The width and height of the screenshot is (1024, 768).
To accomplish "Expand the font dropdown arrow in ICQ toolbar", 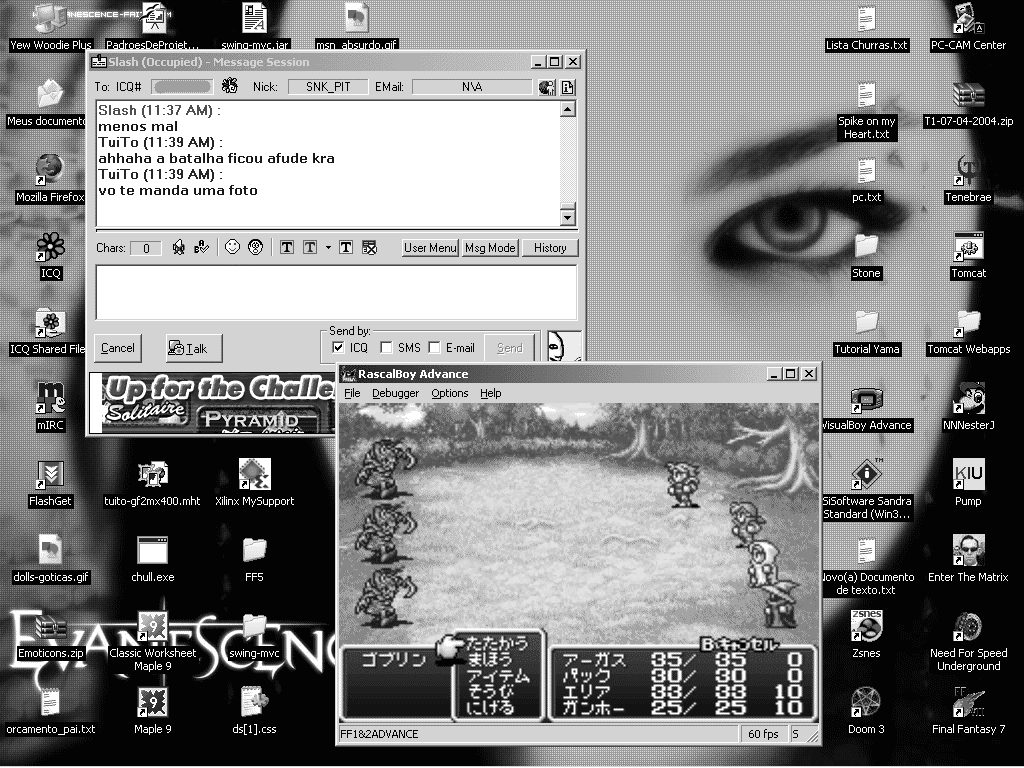I will click(x=328, y=248).
